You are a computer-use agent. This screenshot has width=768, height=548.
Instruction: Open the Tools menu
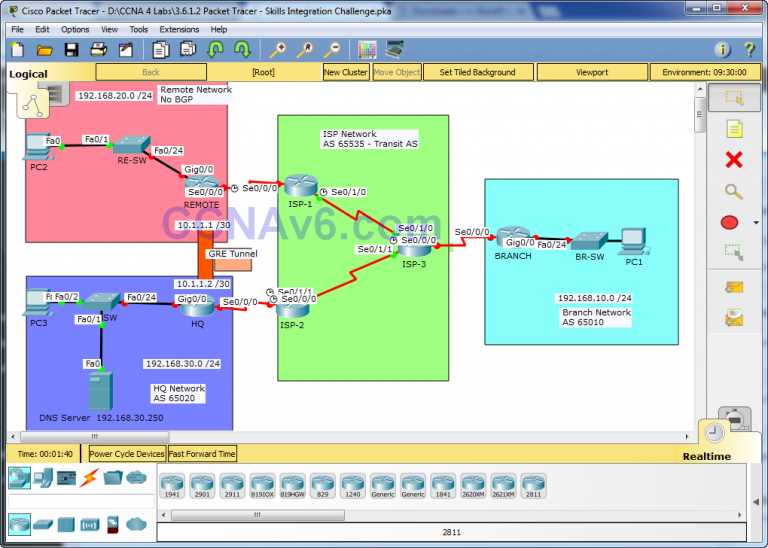pyautogui.click(x=139, y=29)
